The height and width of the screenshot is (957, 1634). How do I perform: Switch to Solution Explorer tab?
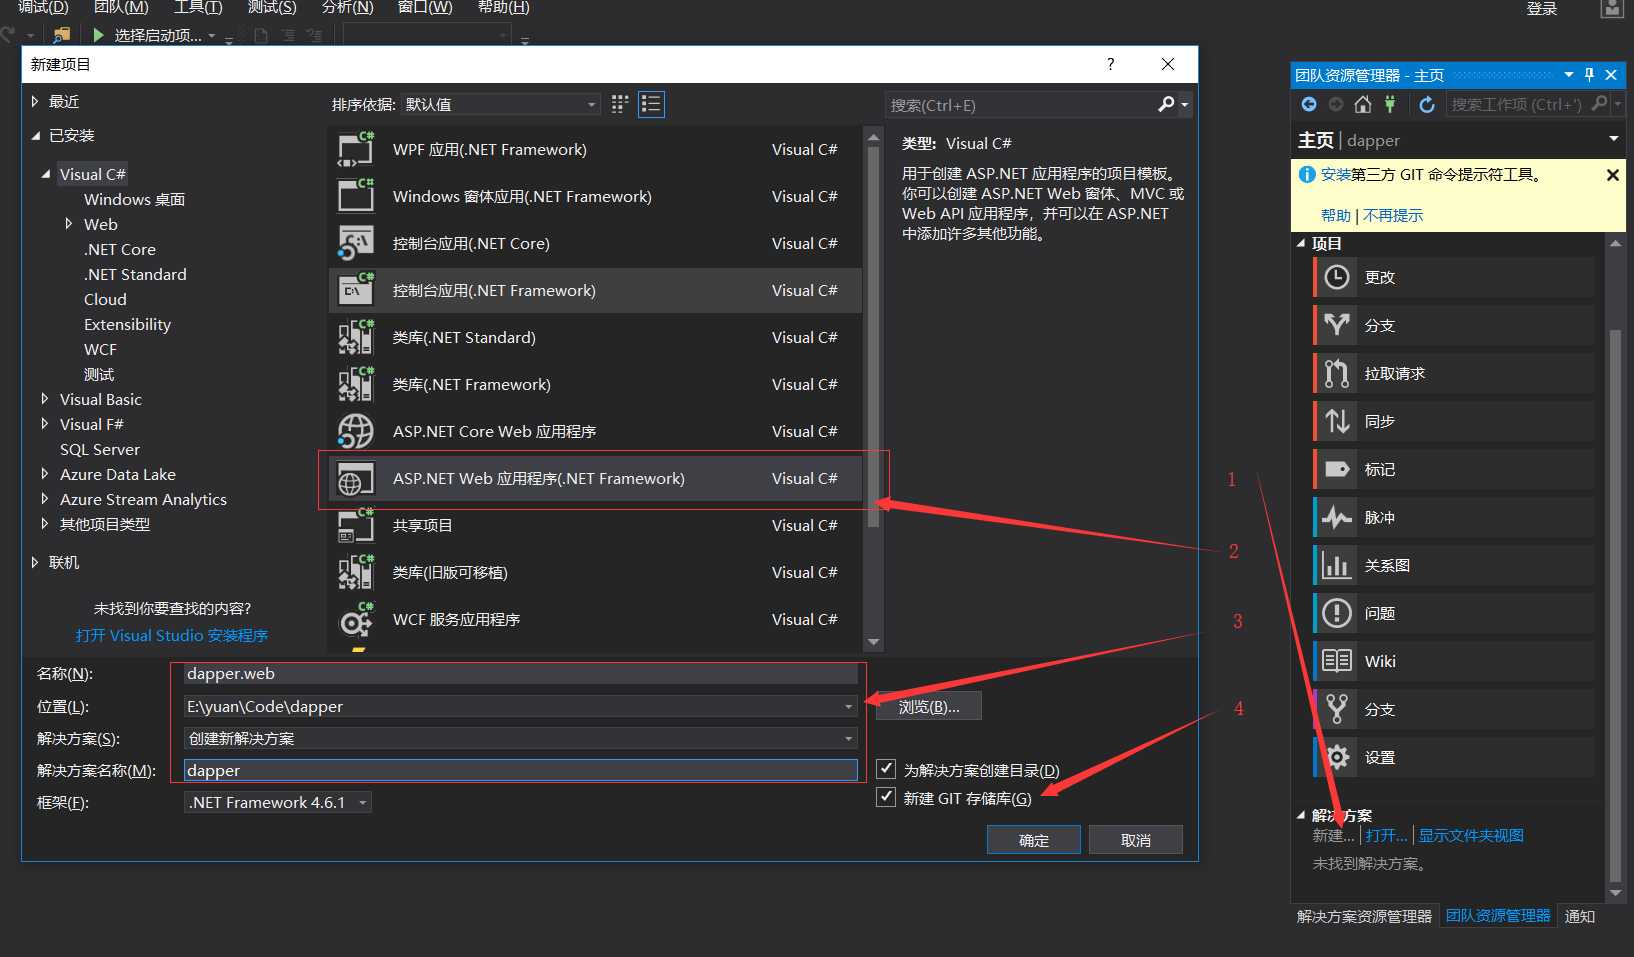(x=1364, y=916)
